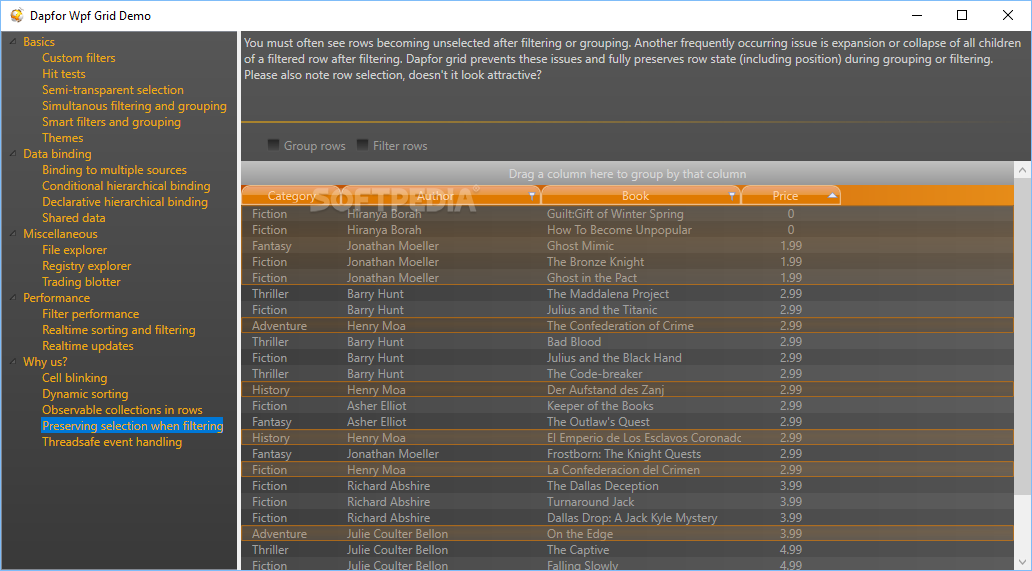
Task: Select Semi-transparent selection demo
Action: click(x=113, y=89)
